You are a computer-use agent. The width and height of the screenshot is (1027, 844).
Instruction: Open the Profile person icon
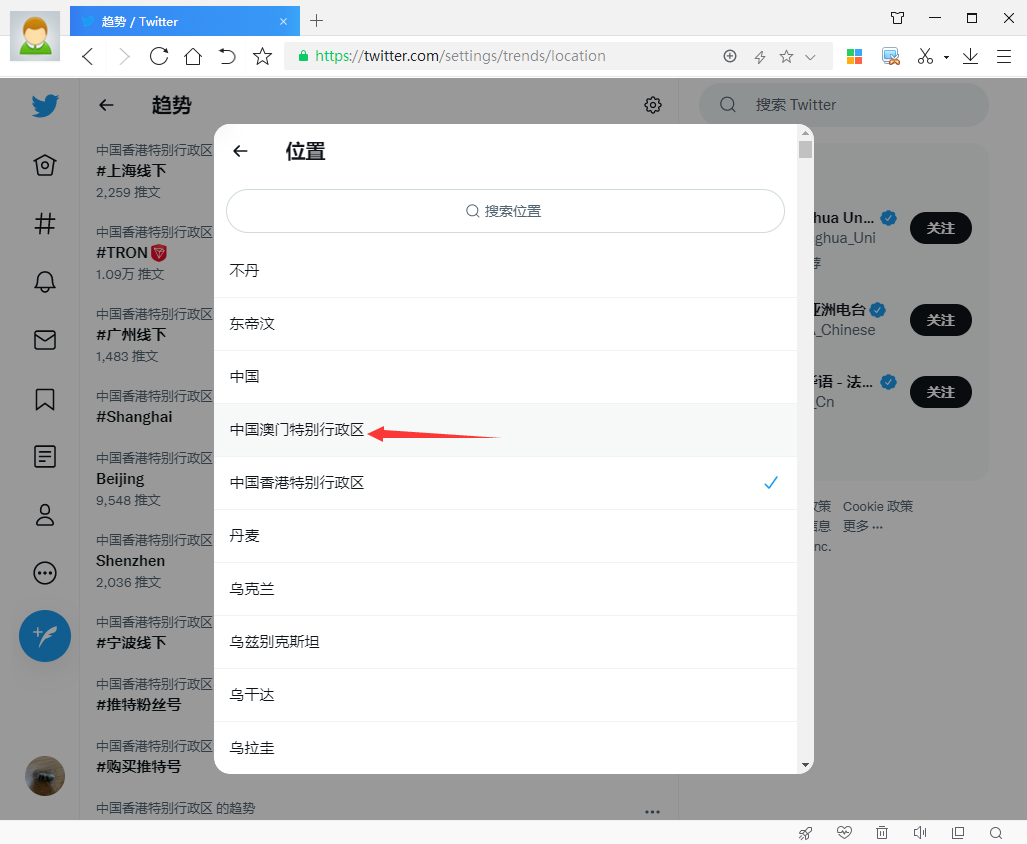[45, 515]
